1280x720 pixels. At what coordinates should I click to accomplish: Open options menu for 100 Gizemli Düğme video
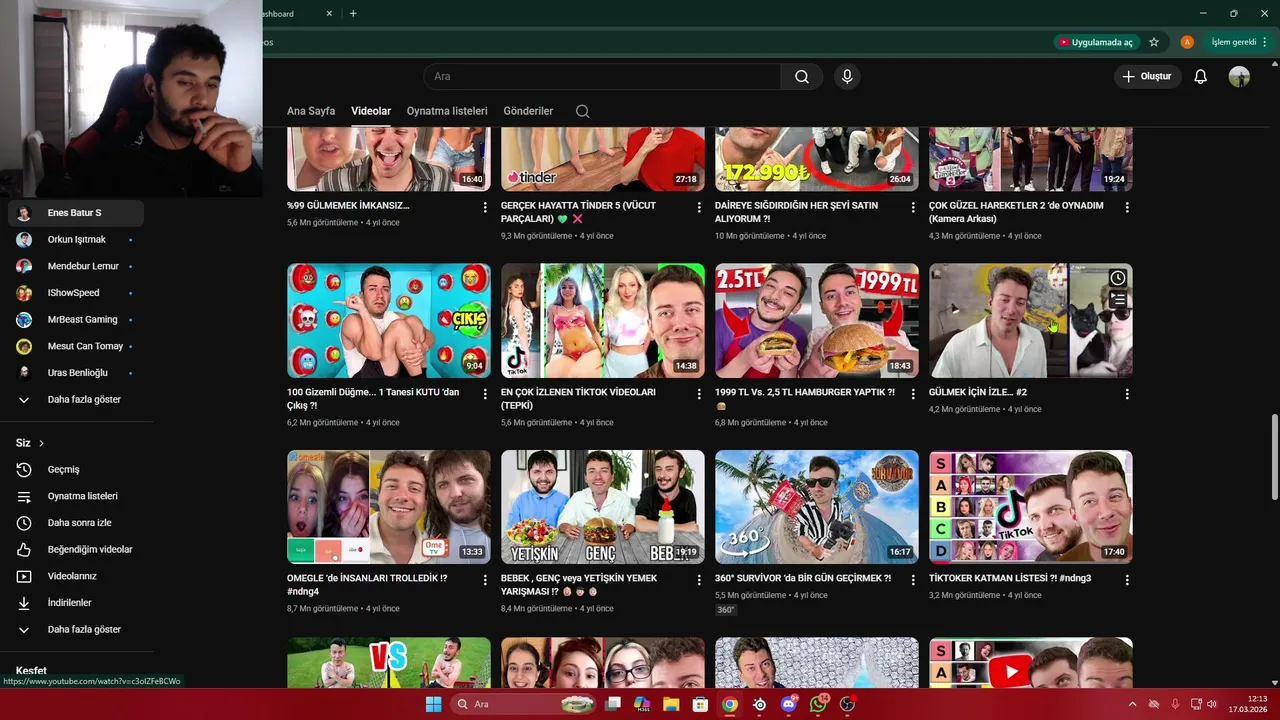coord(485,394)
